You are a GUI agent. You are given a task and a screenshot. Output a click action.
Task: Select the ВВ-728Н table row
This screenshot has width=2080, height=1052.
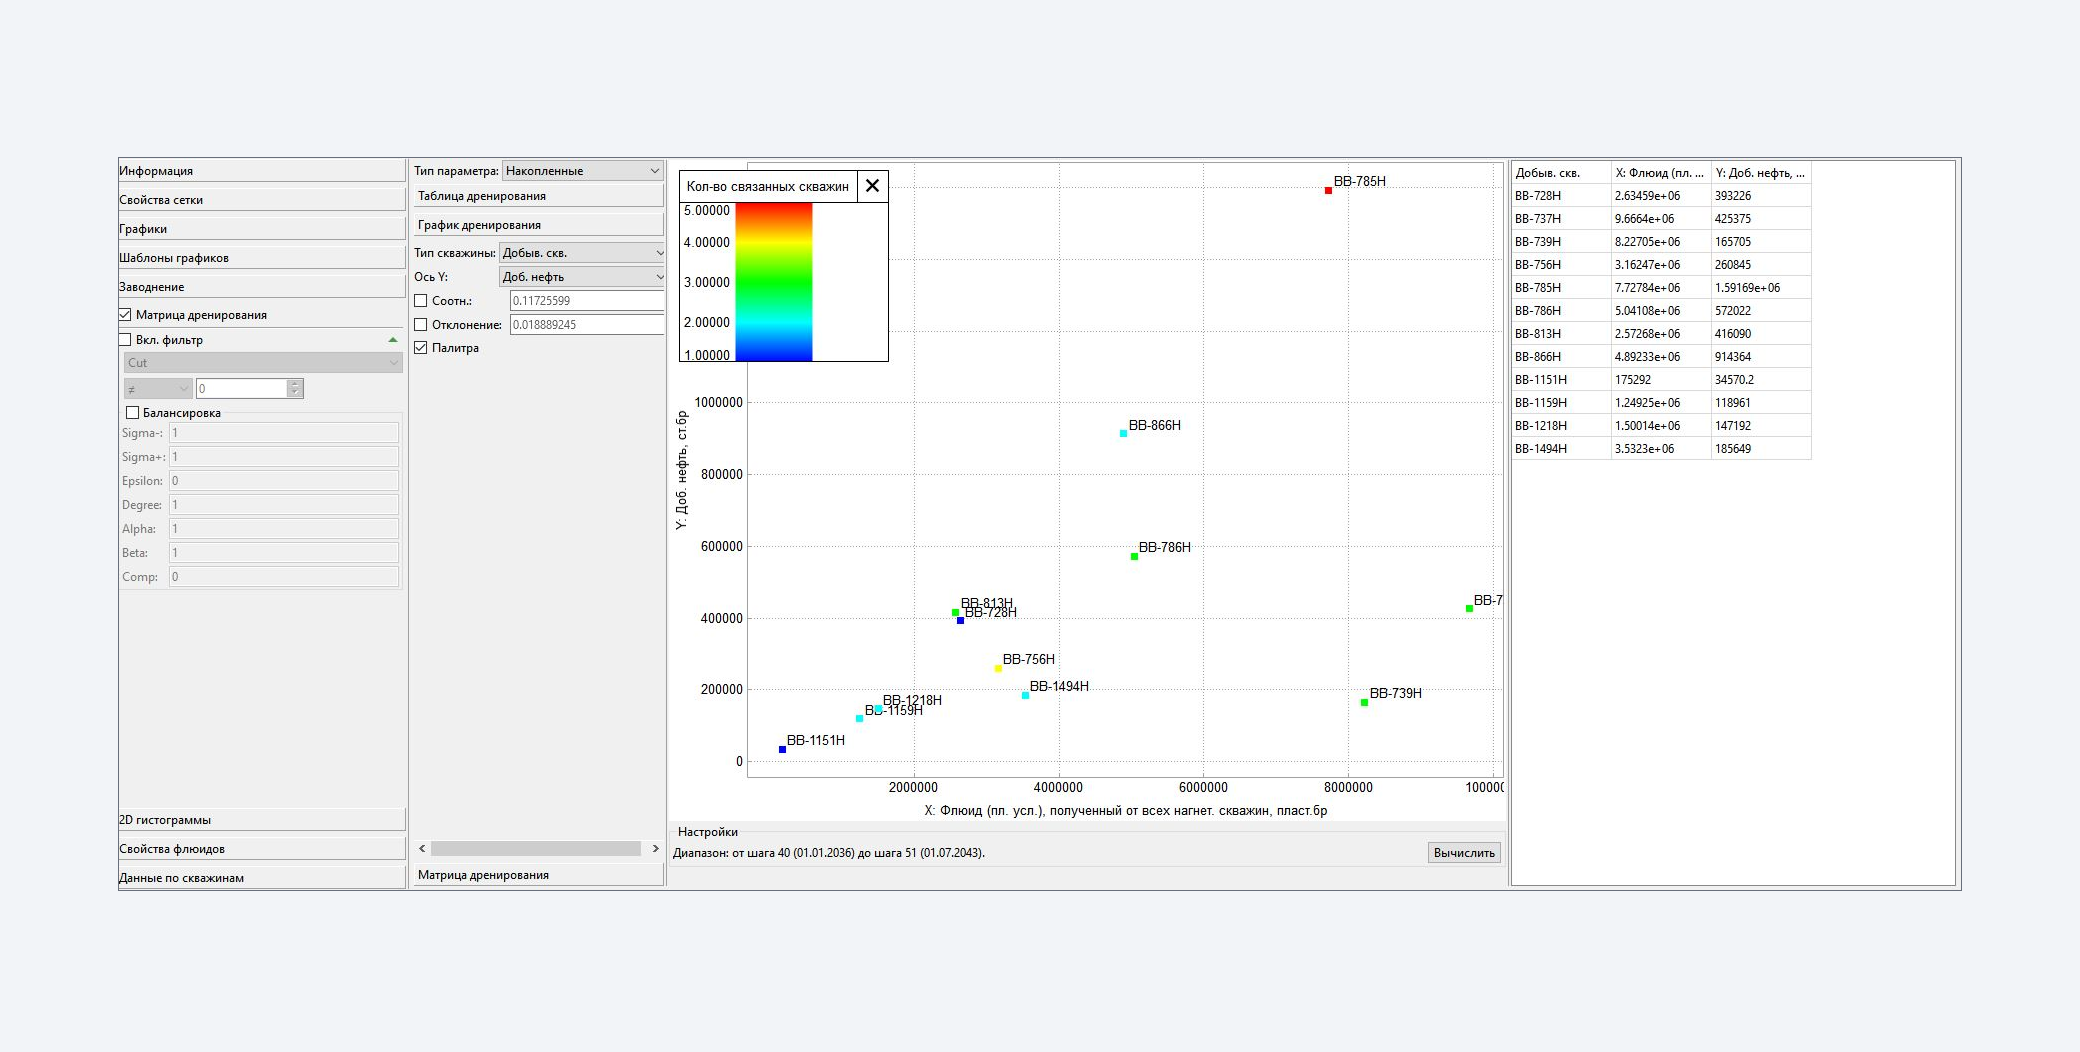tap(1661, 196)
